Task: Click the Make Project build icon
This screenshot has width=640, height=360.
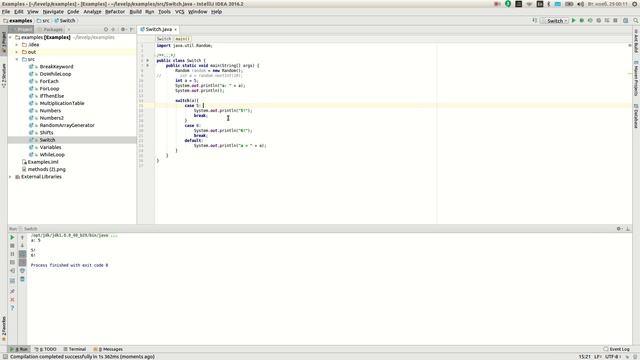Action: point(534,20)
